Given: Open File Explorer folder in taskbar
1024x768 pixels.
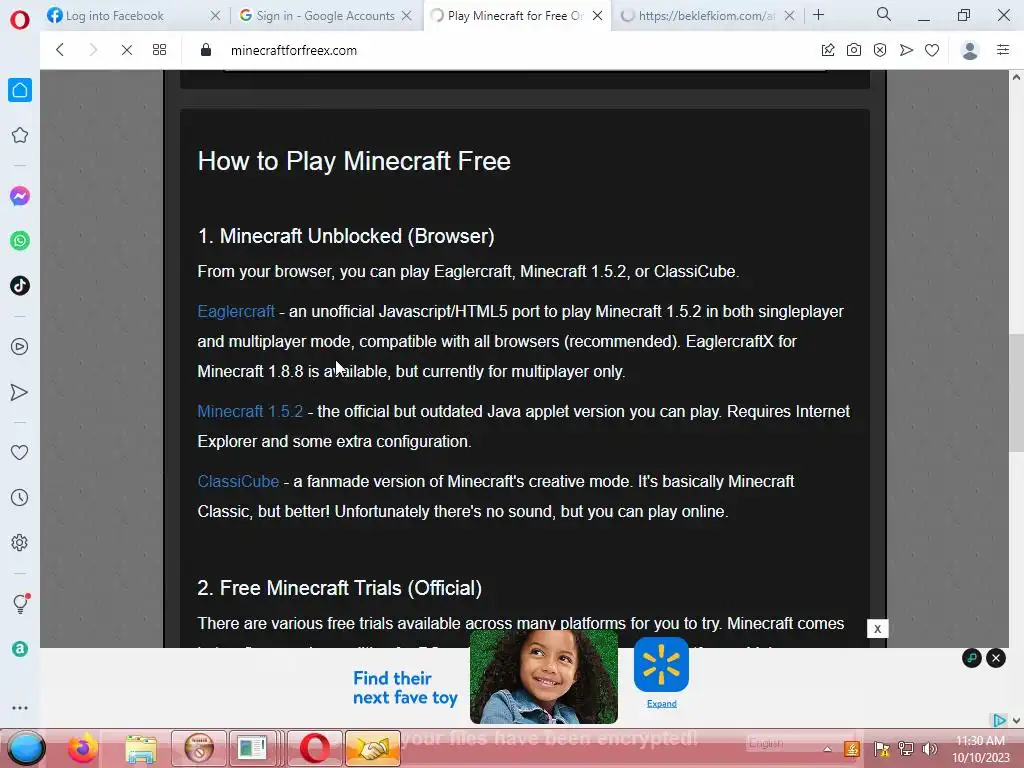Looking at the screenshot, I should click(x=141, y=748).
